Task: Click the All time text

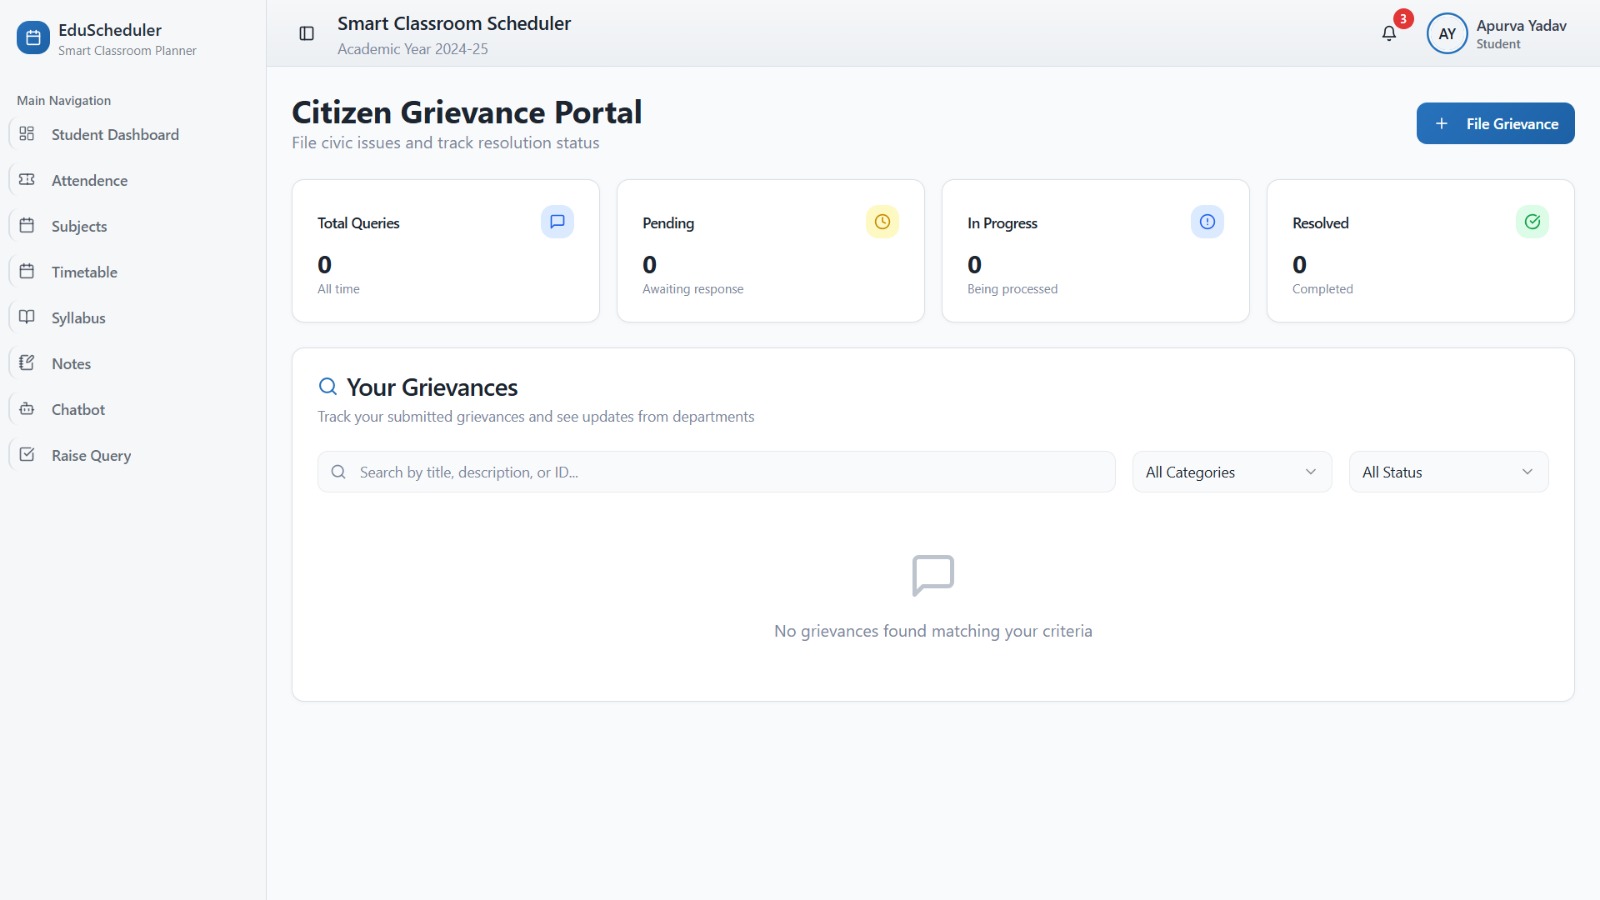Action: click(x=338, y=289)
